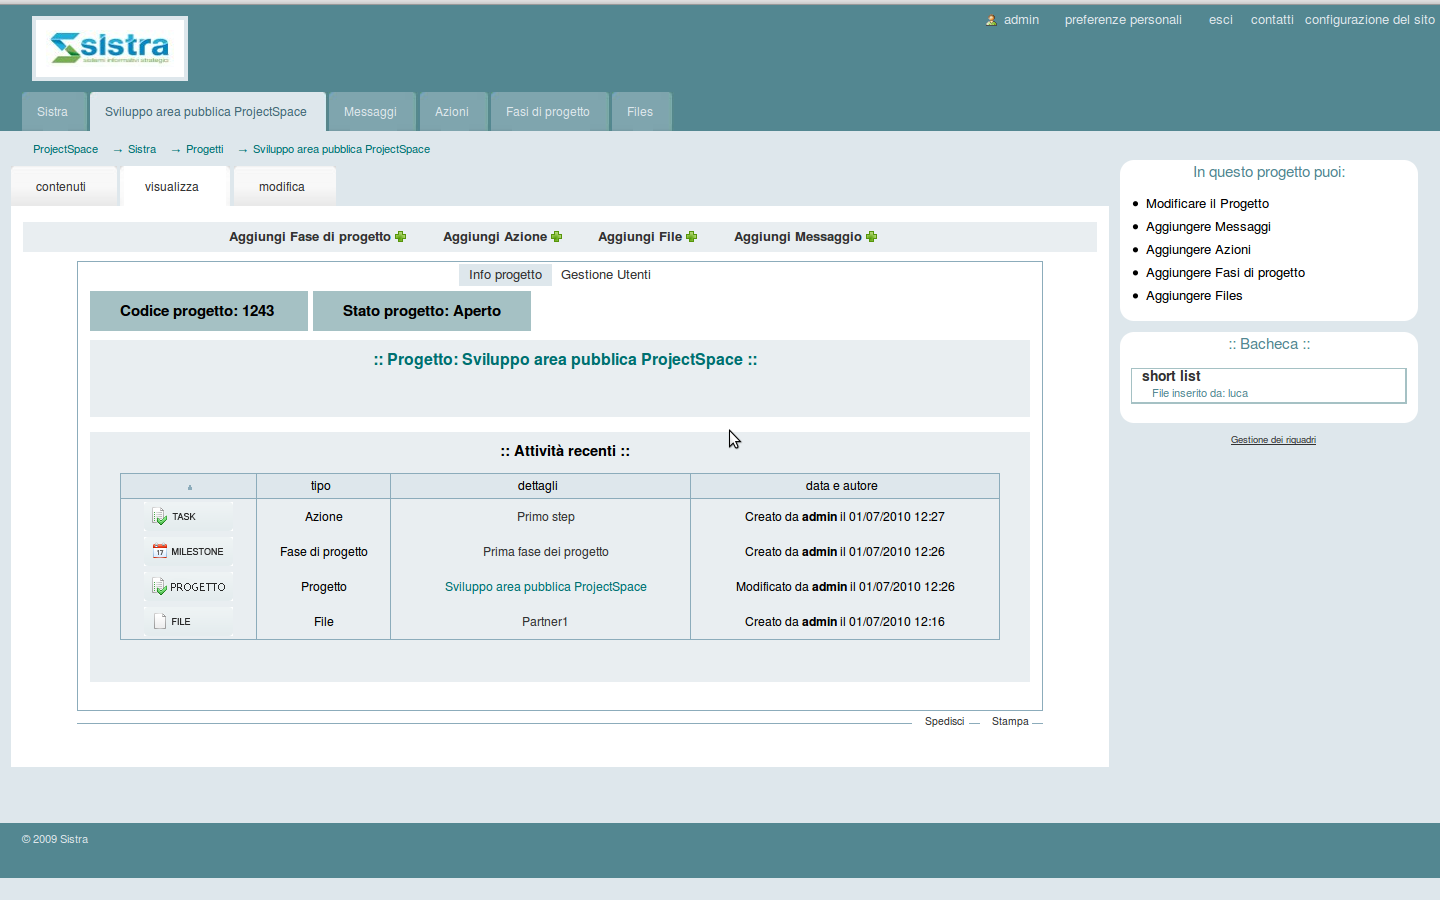
Task: Click Modificare il Progetto in sidebar
Action: pyautogui.click(x=1207, y=204)
